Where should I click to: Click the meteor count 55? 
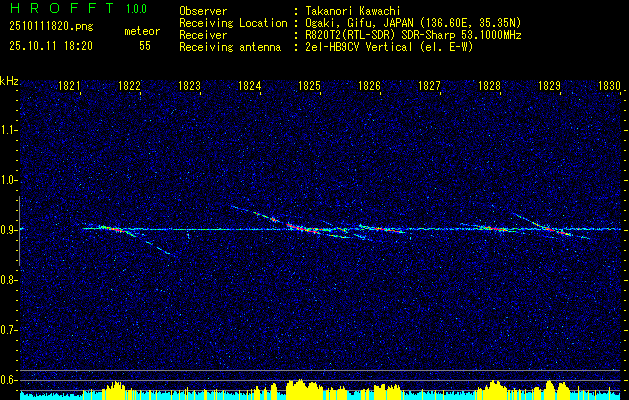pyautogui.click(x=145, y=46)
